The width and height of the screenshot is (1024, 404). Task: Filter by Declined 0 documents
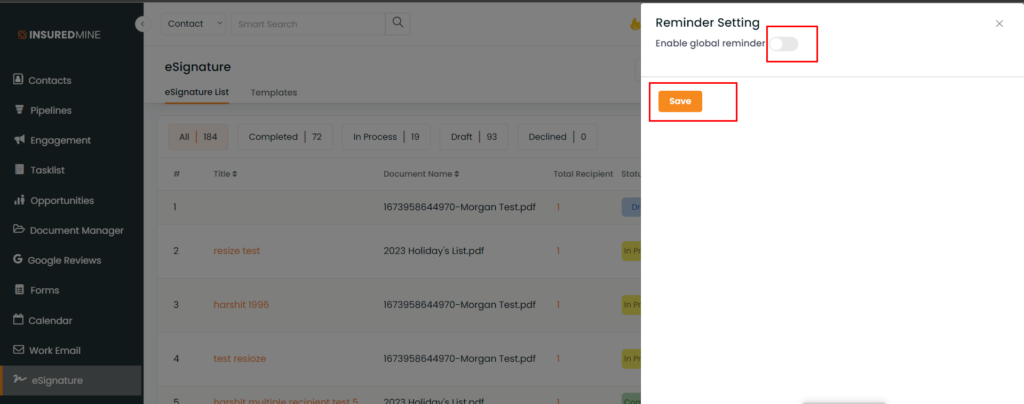[x=557, y=137]
